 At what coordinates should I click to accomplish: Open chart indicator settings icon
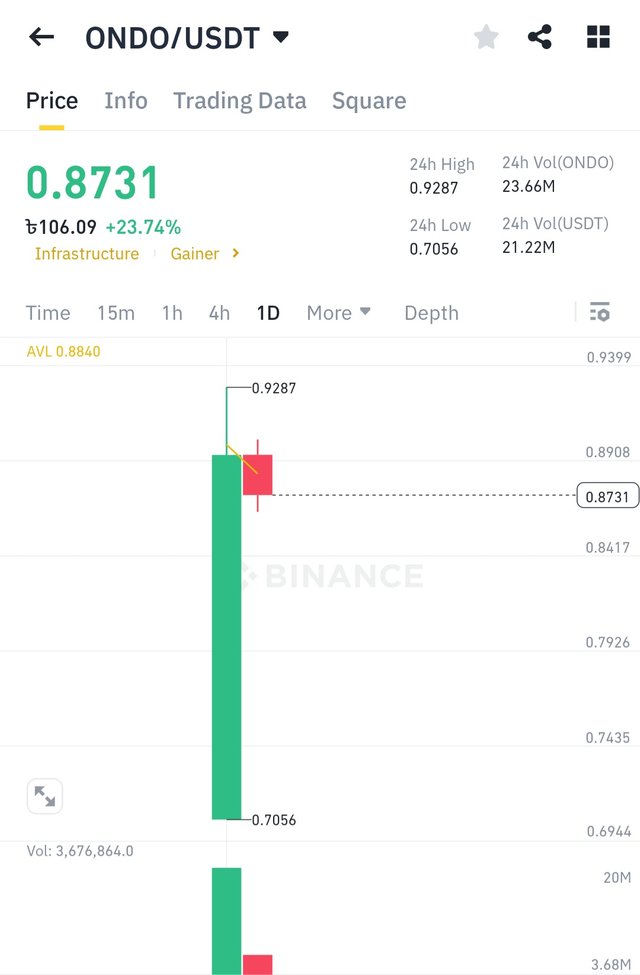point(600,312)
